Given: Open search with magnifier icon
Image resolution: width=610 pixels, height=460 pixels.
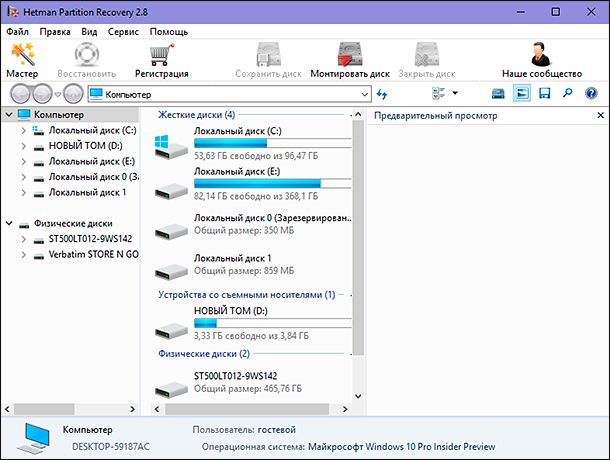Looking at the screenshot, I should pos(568,93).
